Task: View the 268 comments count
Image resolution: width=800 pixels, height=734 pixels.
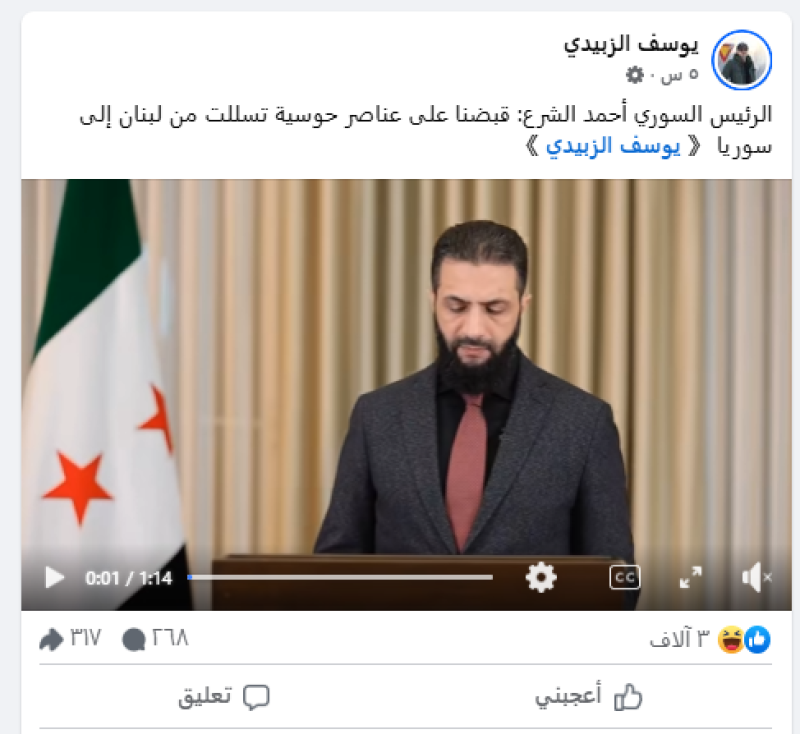Action: [x=156, y=639]
